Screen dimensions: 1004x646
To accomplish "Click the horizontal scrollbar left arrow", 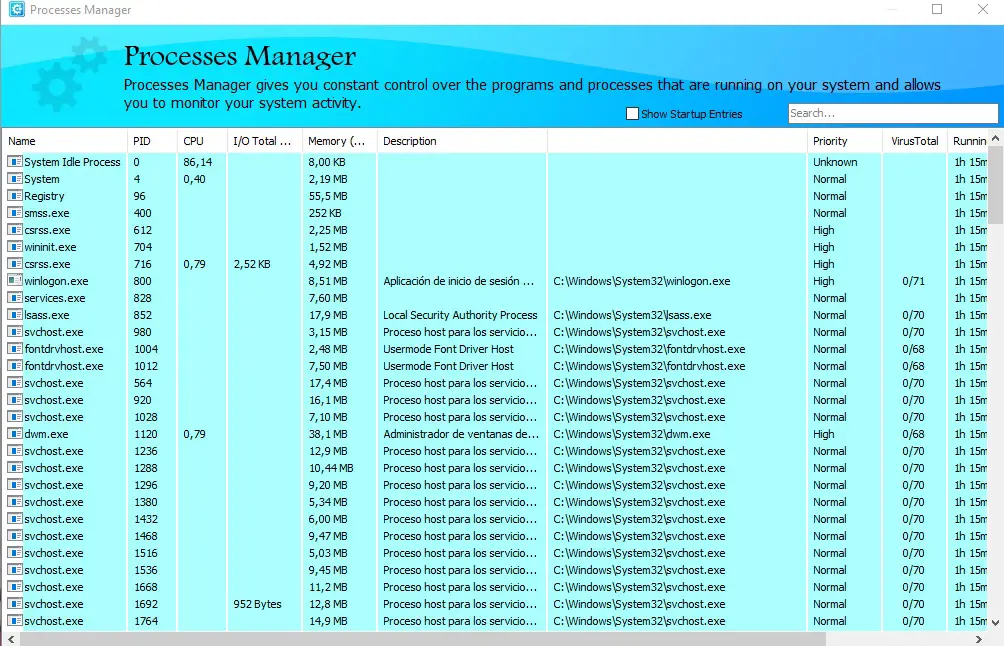I will [11, 639].
